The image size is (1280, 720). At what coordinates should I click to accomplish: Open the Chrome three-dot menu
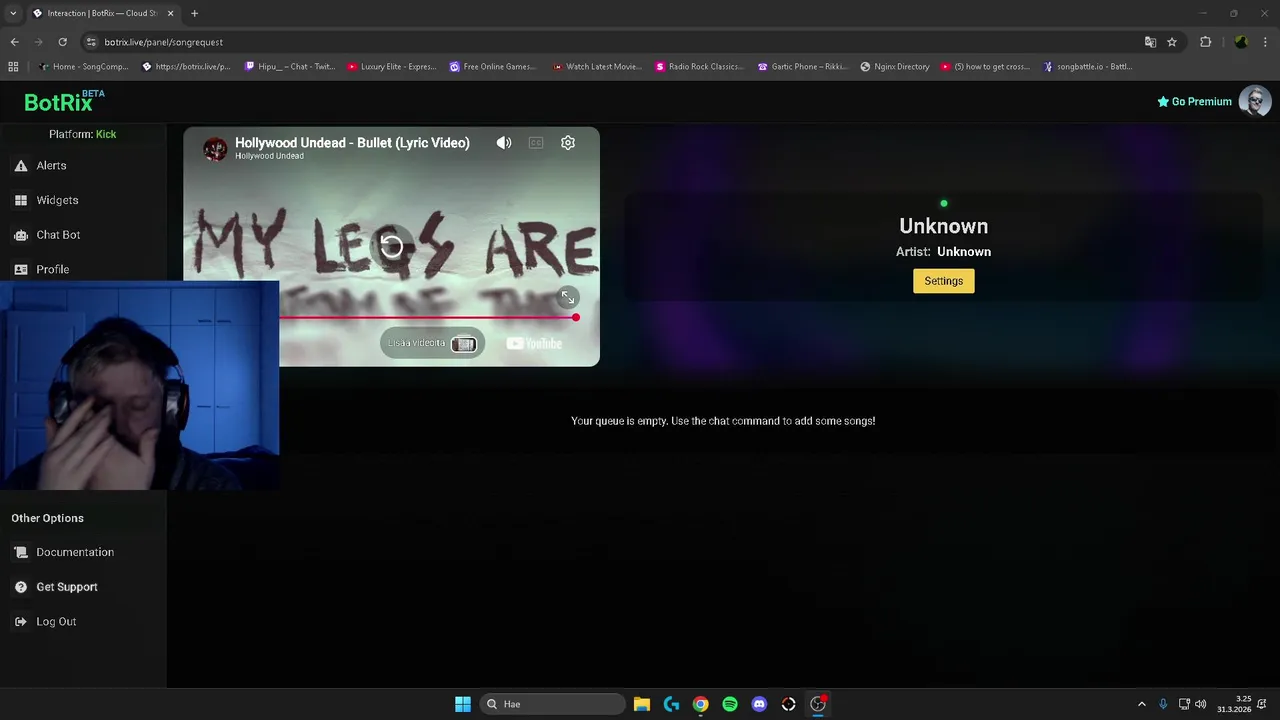pyautogui.click(x=1266, y=42)
